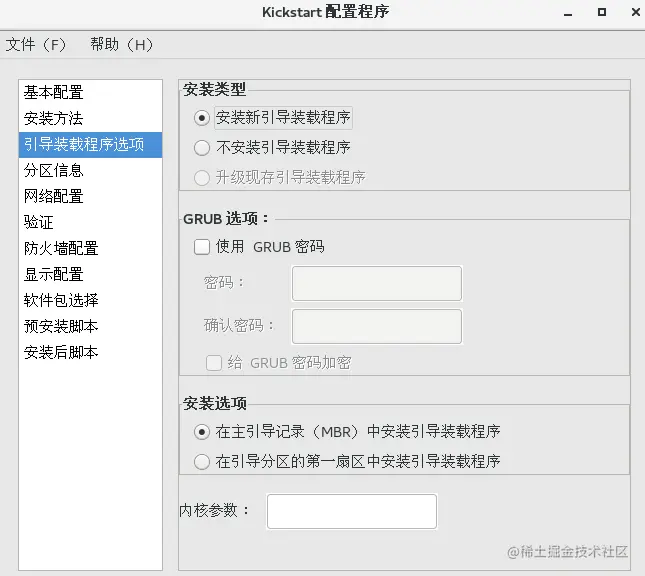Select 在主引导记录 (MBR) 中安装 radio
The width and height of the screenshot is (645, 576).
point(202,432)
